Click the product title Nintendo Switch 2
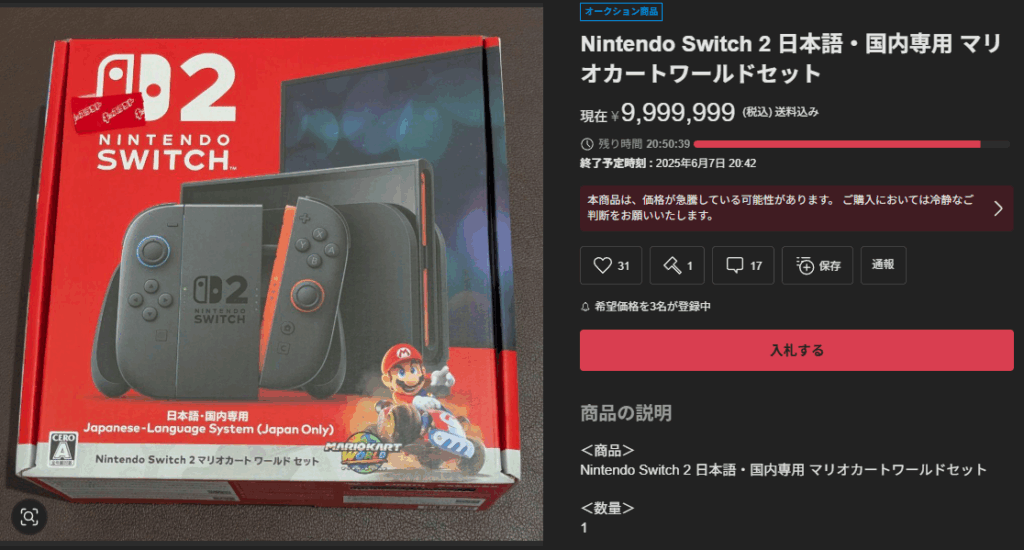Image resolution: width=1024 pixels, height=550 pixels. tap(790, 58)
